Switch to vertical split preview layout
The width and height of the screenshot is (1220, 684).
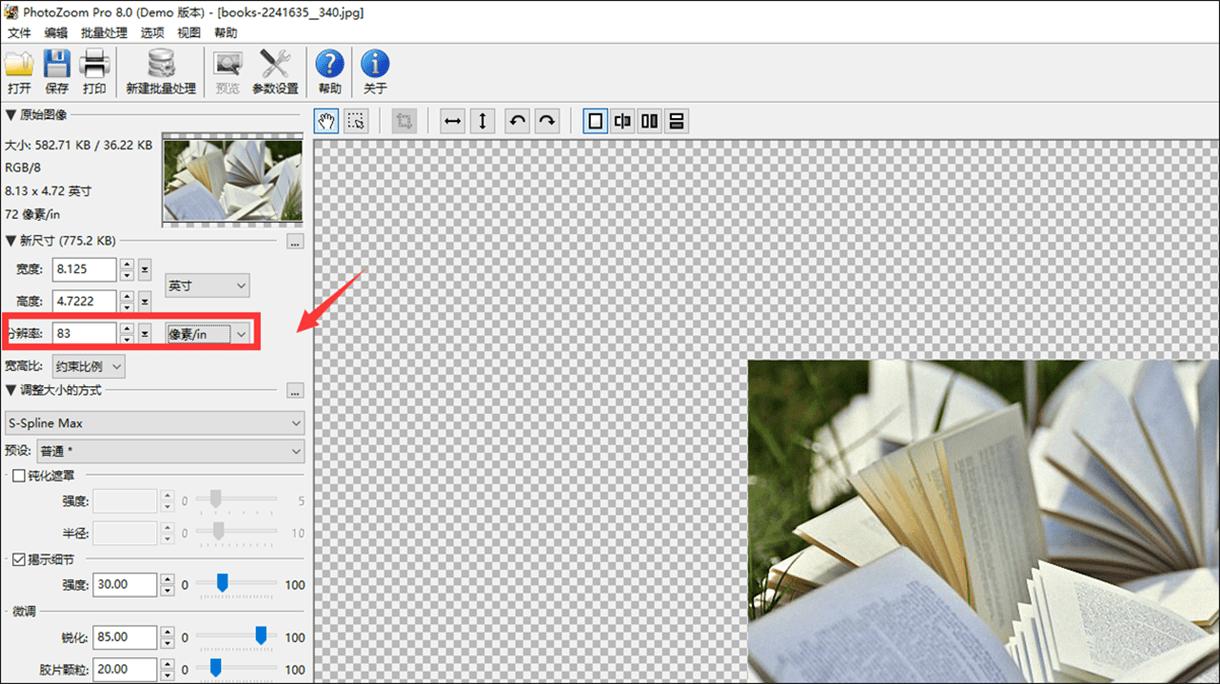pyautogui.click(x=650, y=121)
